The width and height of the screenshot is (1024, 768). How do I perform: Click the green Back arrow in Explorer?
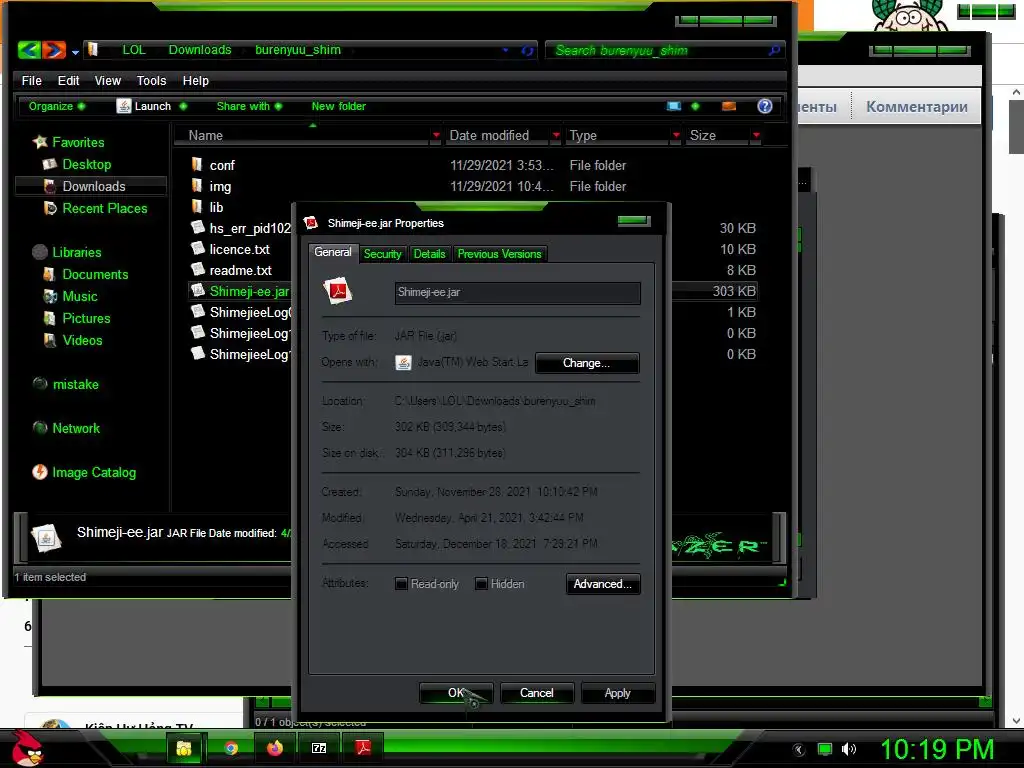tap(29, 50)
